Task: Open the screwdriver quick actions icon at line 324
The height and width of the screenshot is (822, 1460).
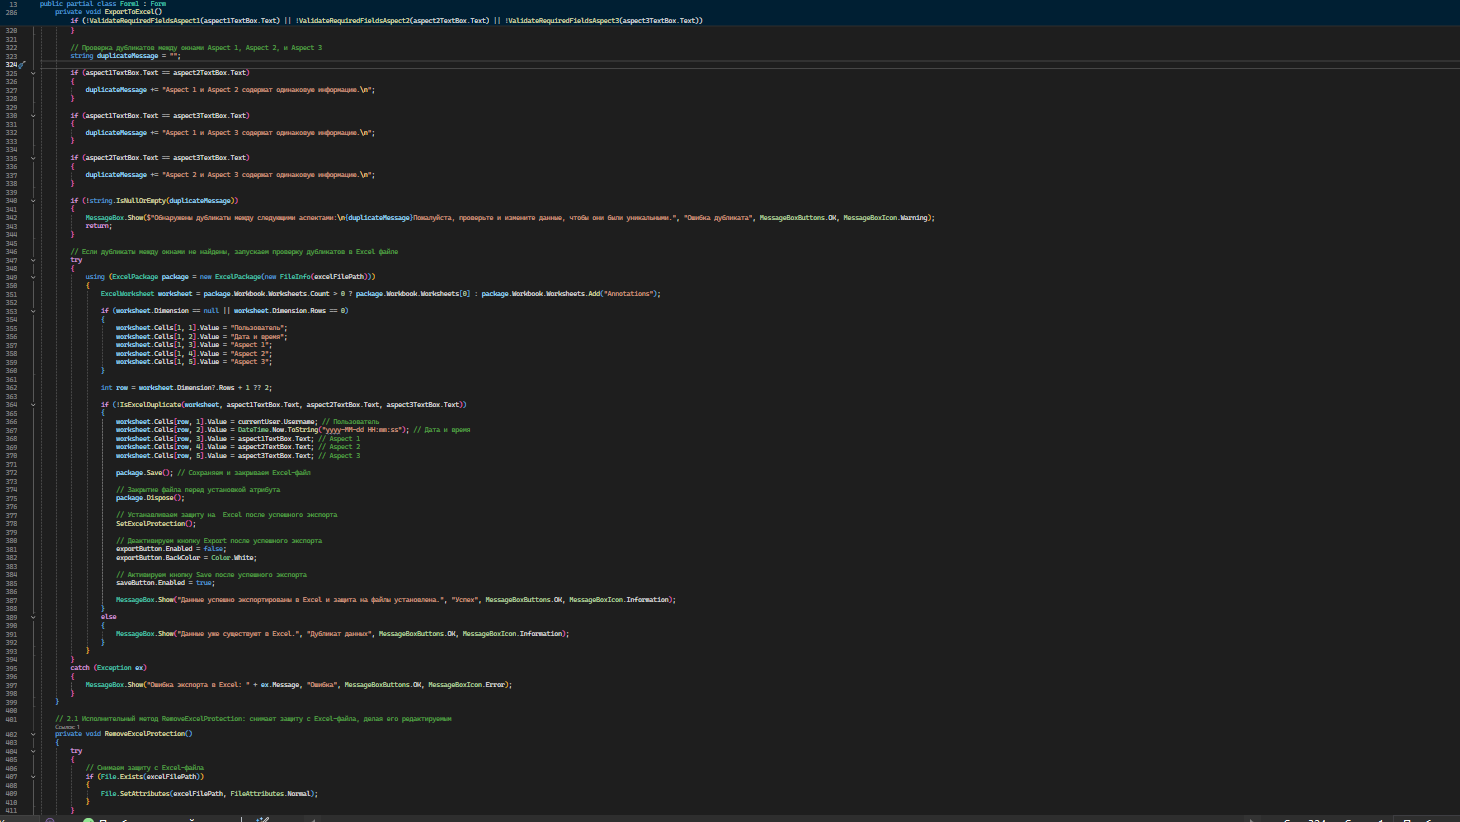Action: (22, 64)
